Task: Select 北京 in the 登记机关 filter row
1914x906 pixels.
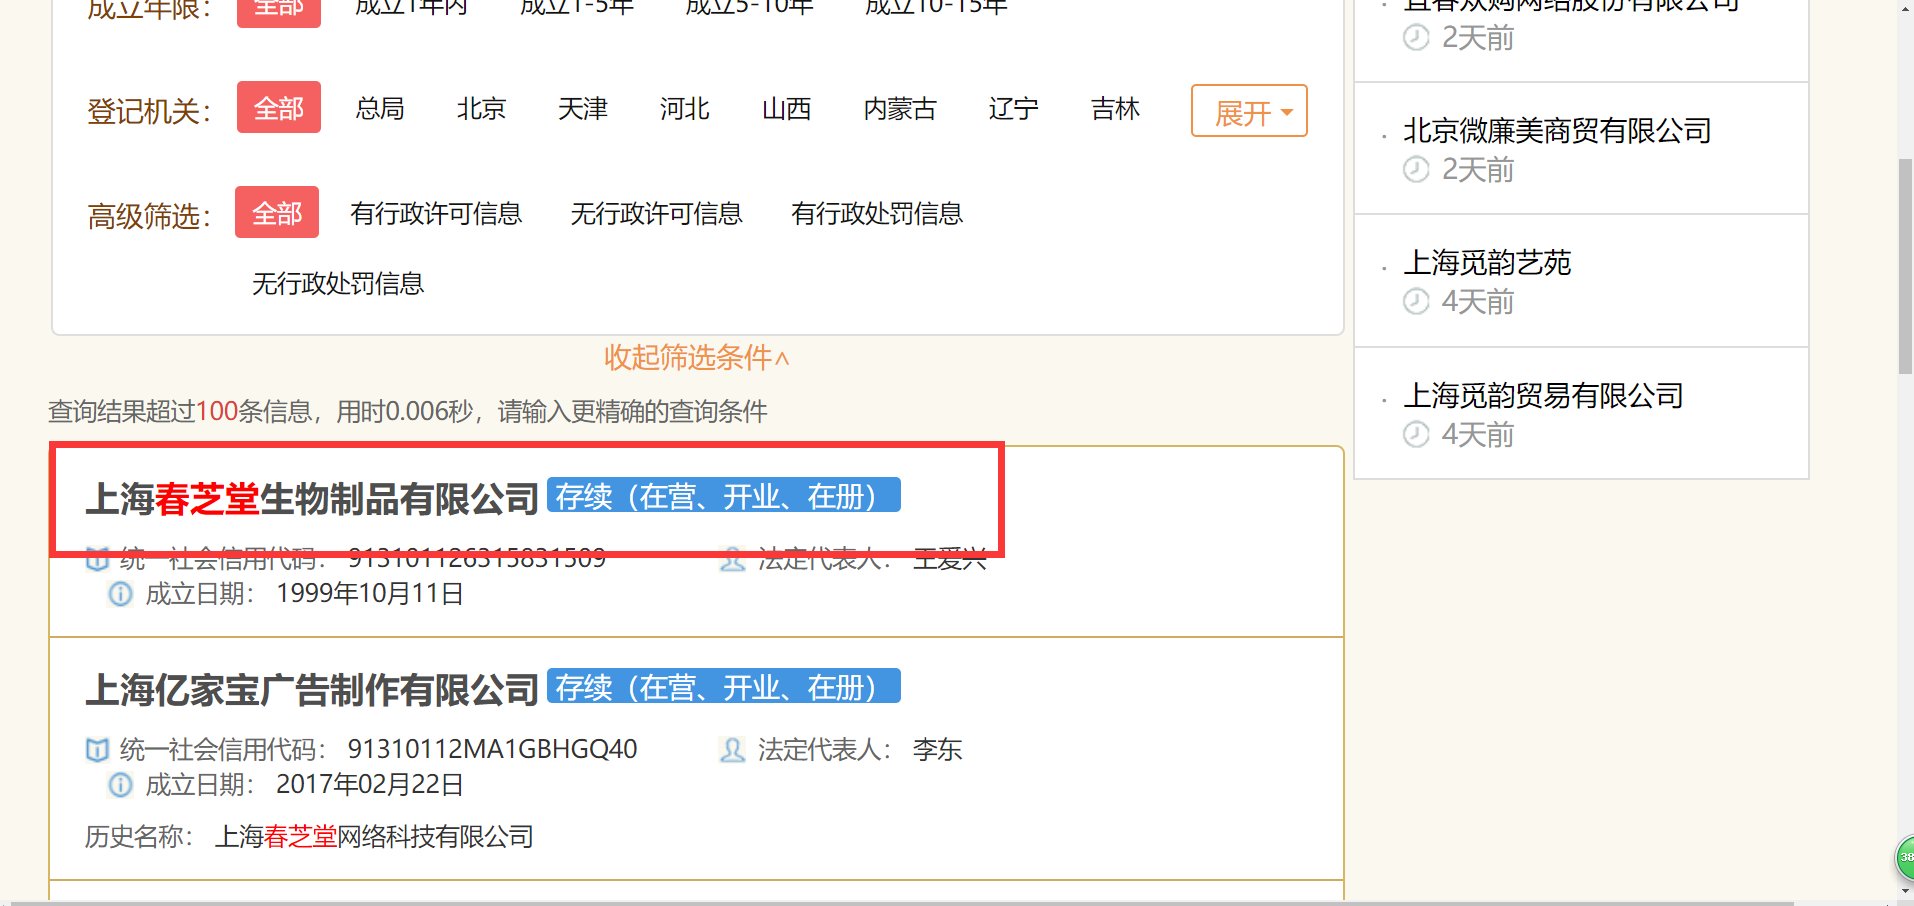Action: [481, 109]
